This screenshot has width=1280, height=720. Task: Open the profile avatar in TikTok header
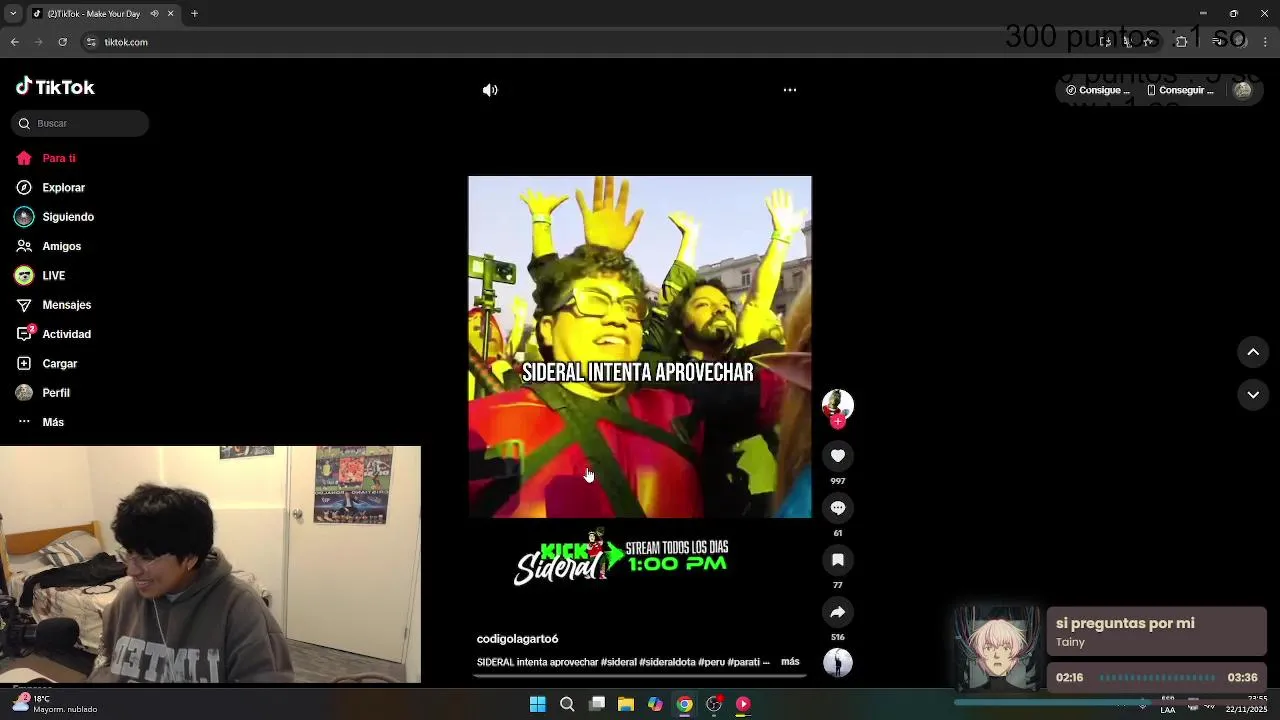tap(1243, 90)
